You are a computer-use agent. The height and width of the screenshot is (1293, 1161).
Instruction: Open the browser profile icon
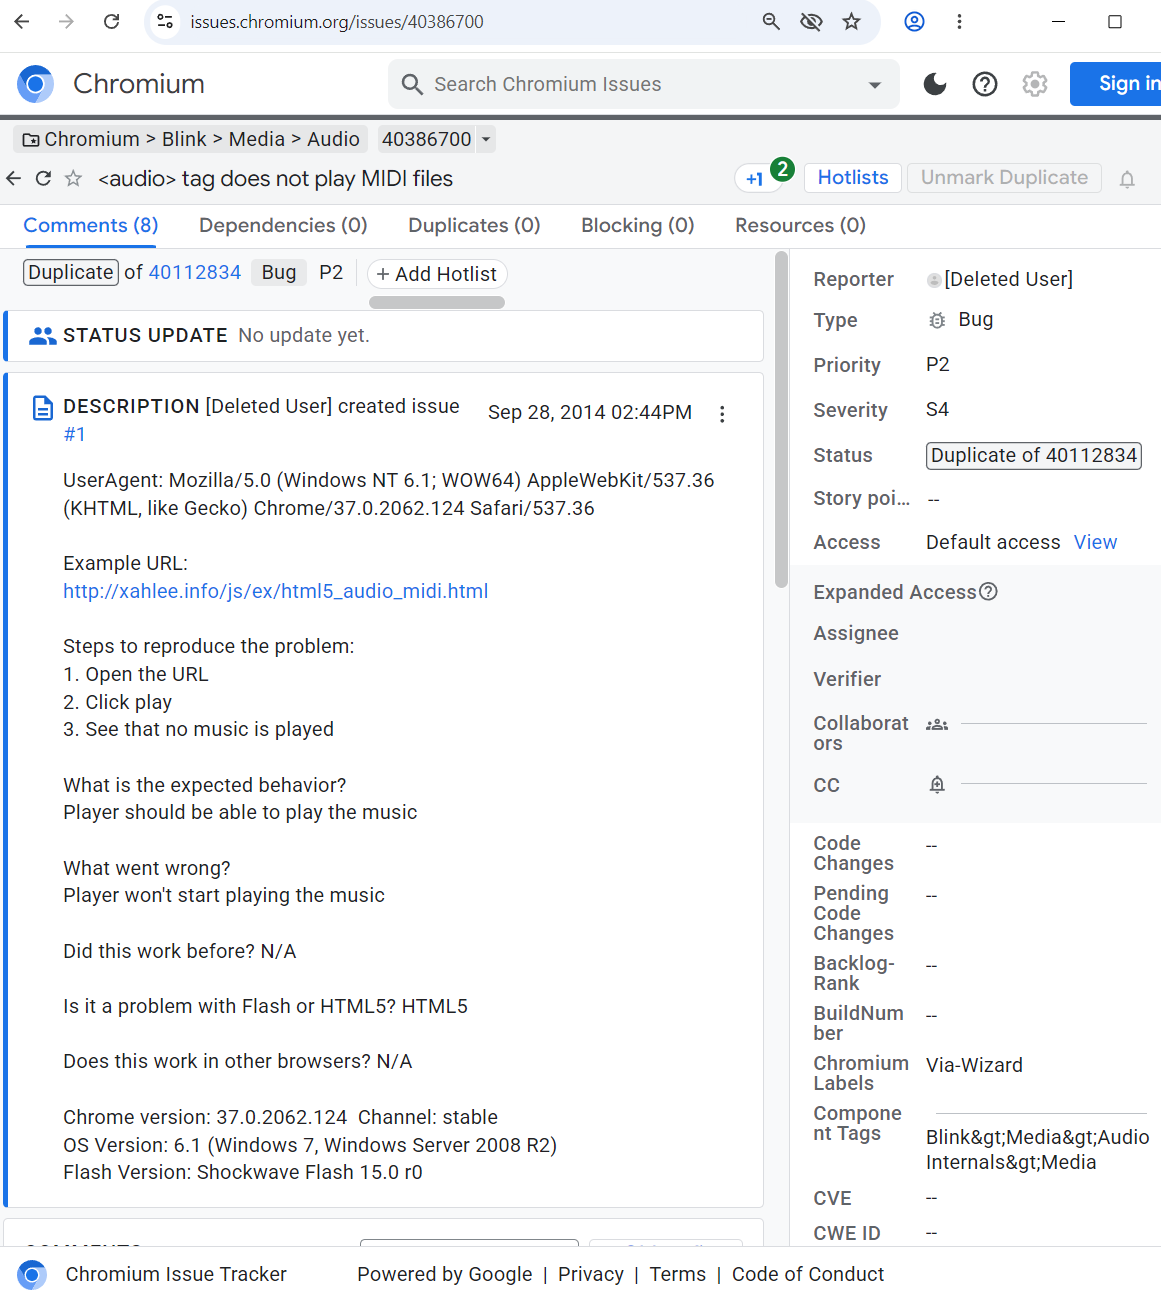tap(914, 21)
